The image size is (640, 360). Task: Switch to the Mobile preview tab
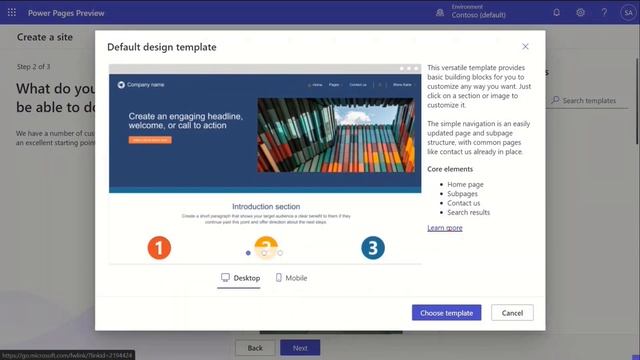(291, 278)
